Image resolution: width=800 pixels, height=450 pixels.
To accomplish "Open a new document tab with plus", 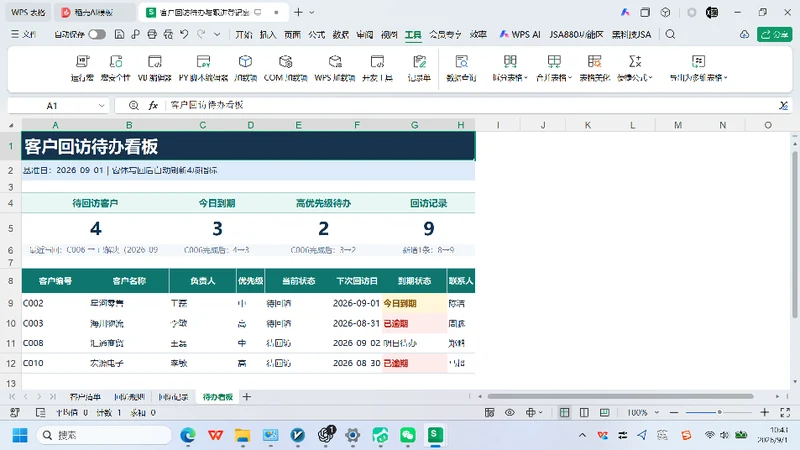I will point(298,12).
